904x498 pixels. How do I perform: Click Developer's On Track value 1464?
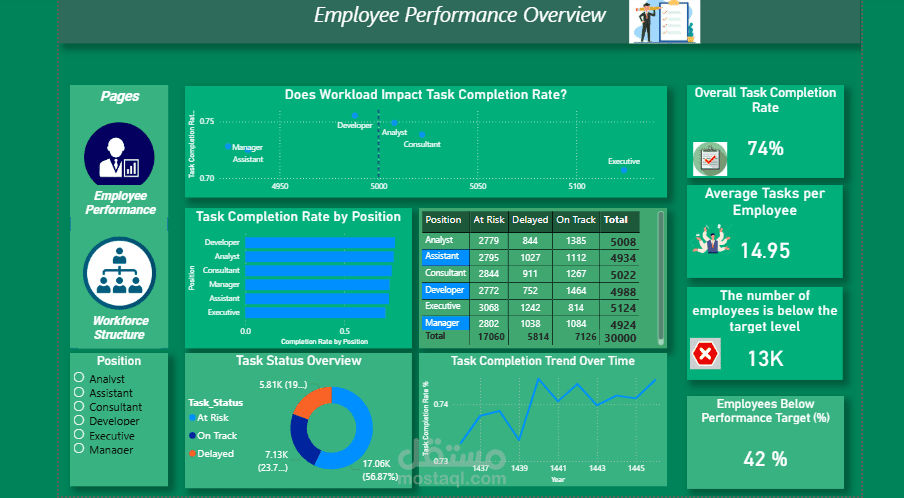[x=575, y=290]
